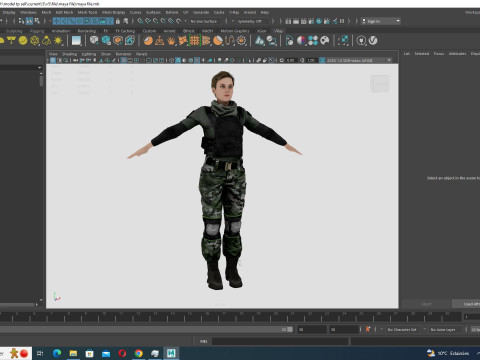
Task: Open the Cache menu
Action: pos(219,12)
